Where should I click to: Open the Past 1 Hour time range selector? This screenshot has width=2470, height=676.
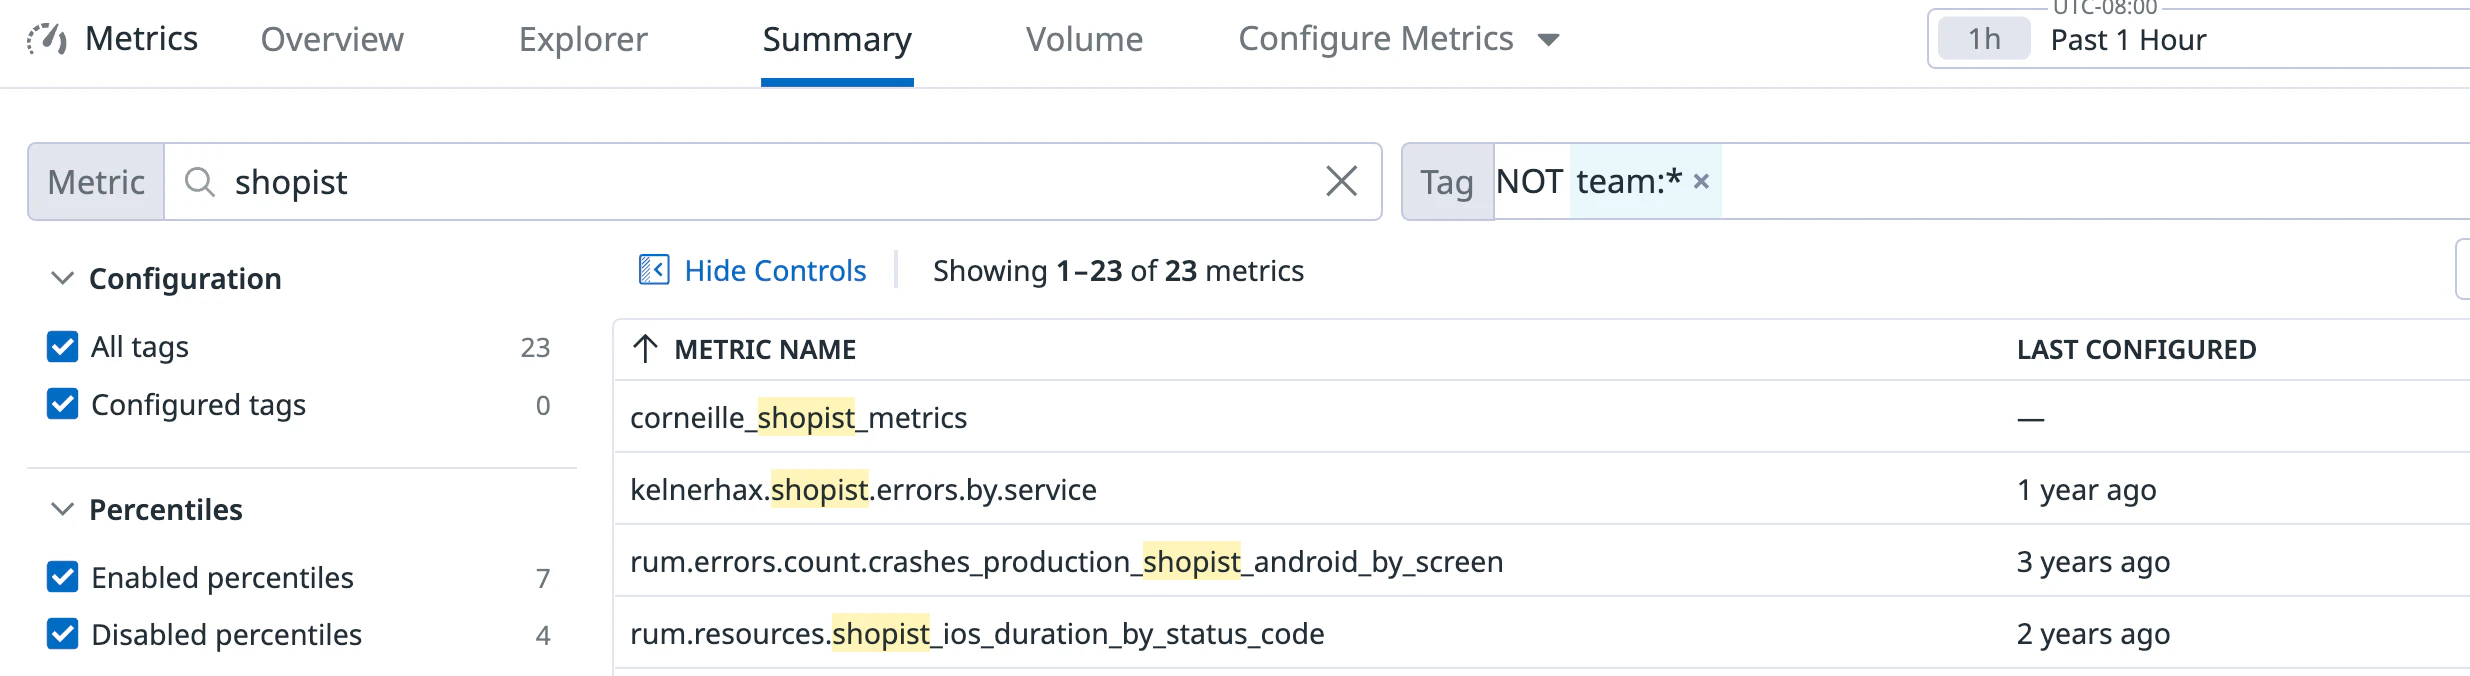click(2197, 40)
